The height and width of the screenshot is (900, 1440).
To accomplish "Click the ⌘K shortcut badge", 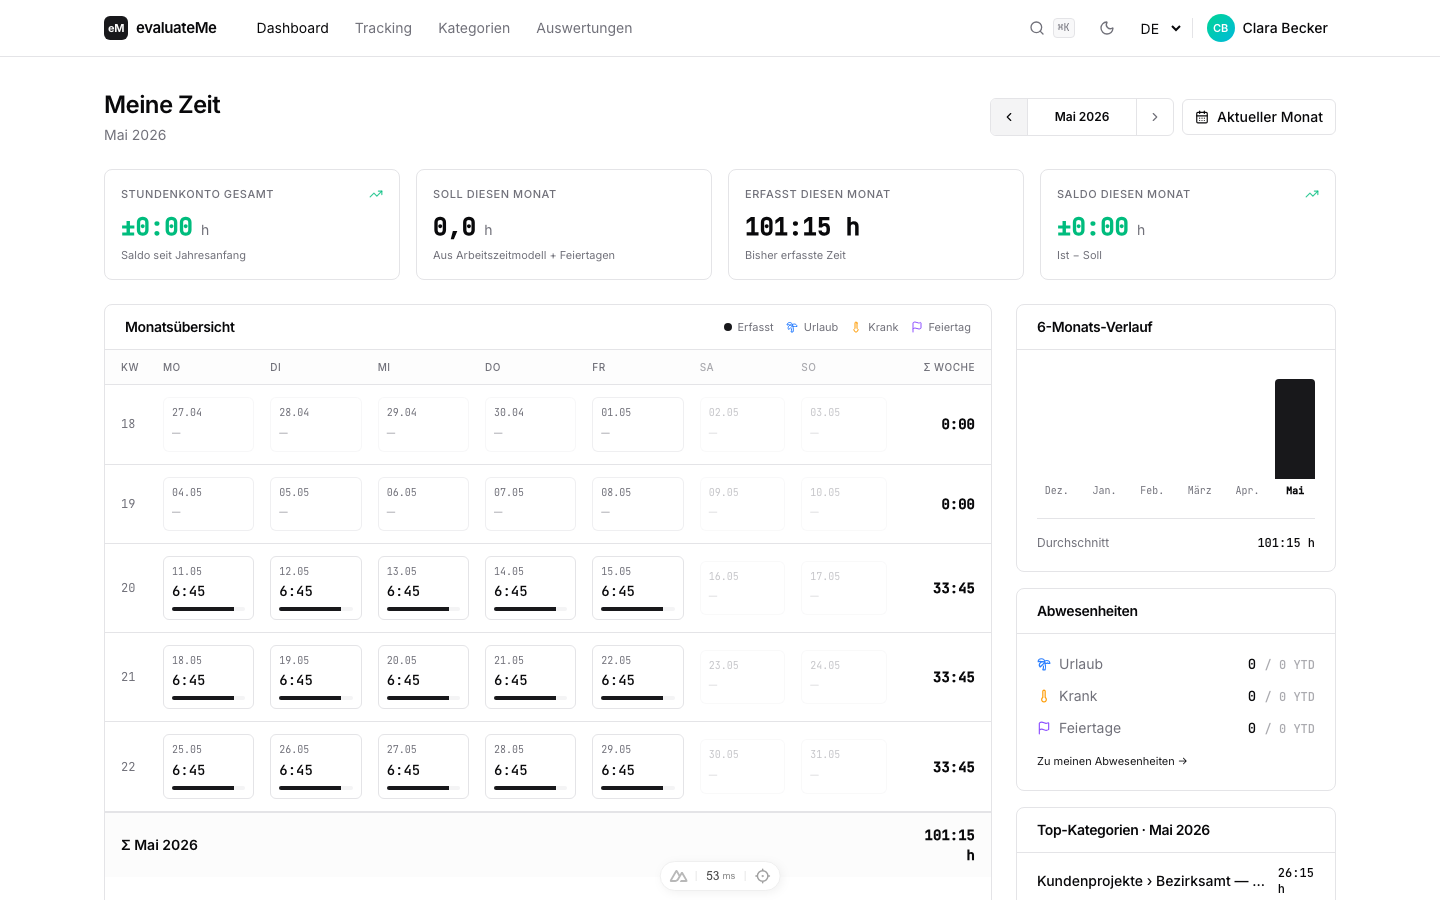I will (x=1064, y=28).
